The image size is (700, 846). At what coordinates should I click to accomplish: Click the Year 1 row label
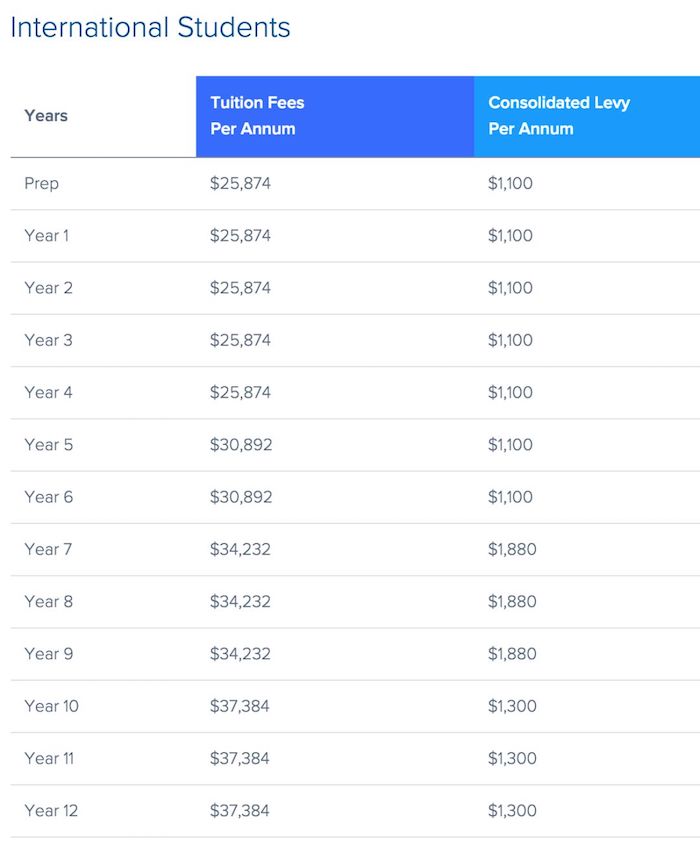46,236
